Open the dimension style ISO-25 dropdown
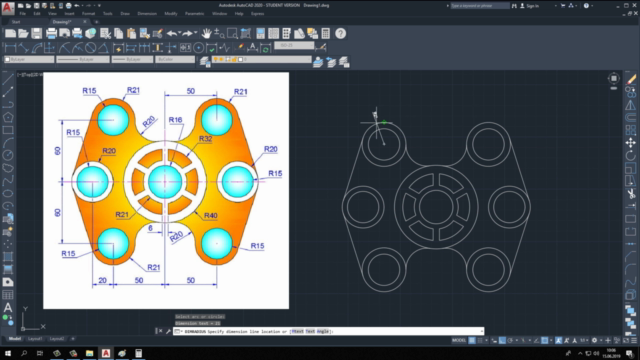The height and width of the screenshot is (360, 640). [x=294, y=45]
